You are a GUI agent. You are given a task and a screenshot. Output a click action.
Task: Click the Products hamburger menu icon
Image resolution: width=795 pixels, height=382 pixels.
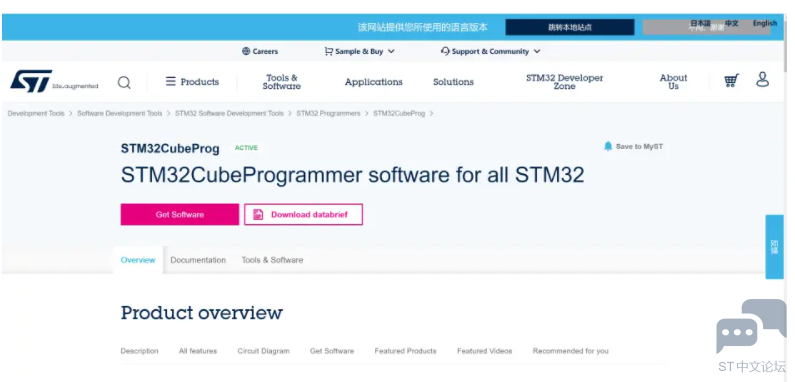tap(171, 81)
